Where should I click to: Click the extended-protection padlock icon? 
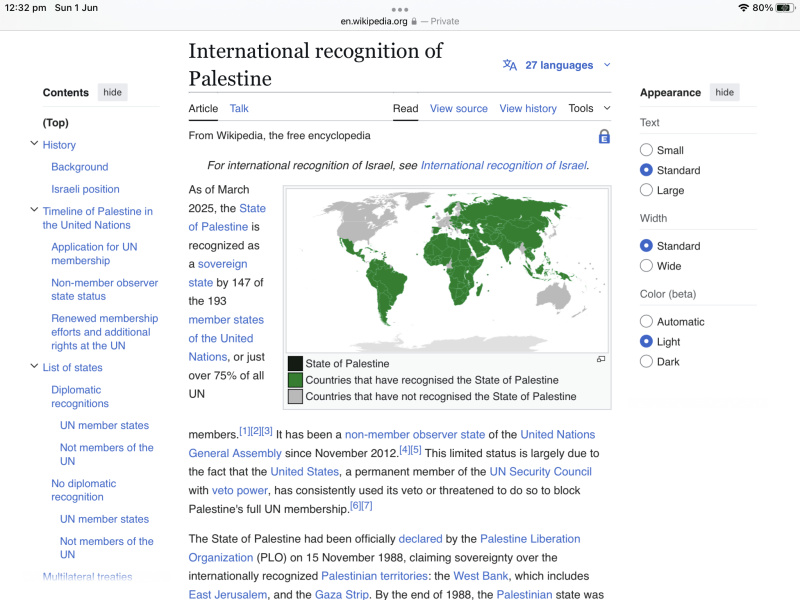coord(604,136)
